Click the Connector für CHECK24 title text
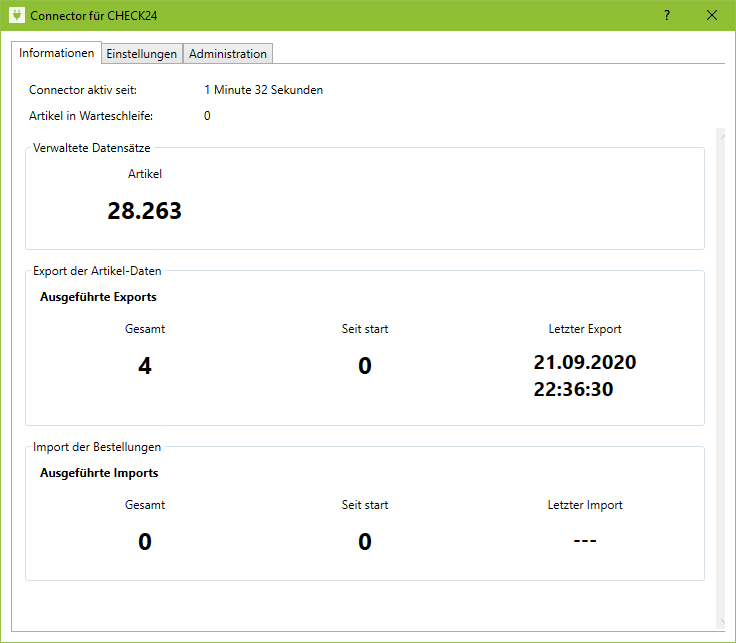The image size is (736, 643). [94, 16]
